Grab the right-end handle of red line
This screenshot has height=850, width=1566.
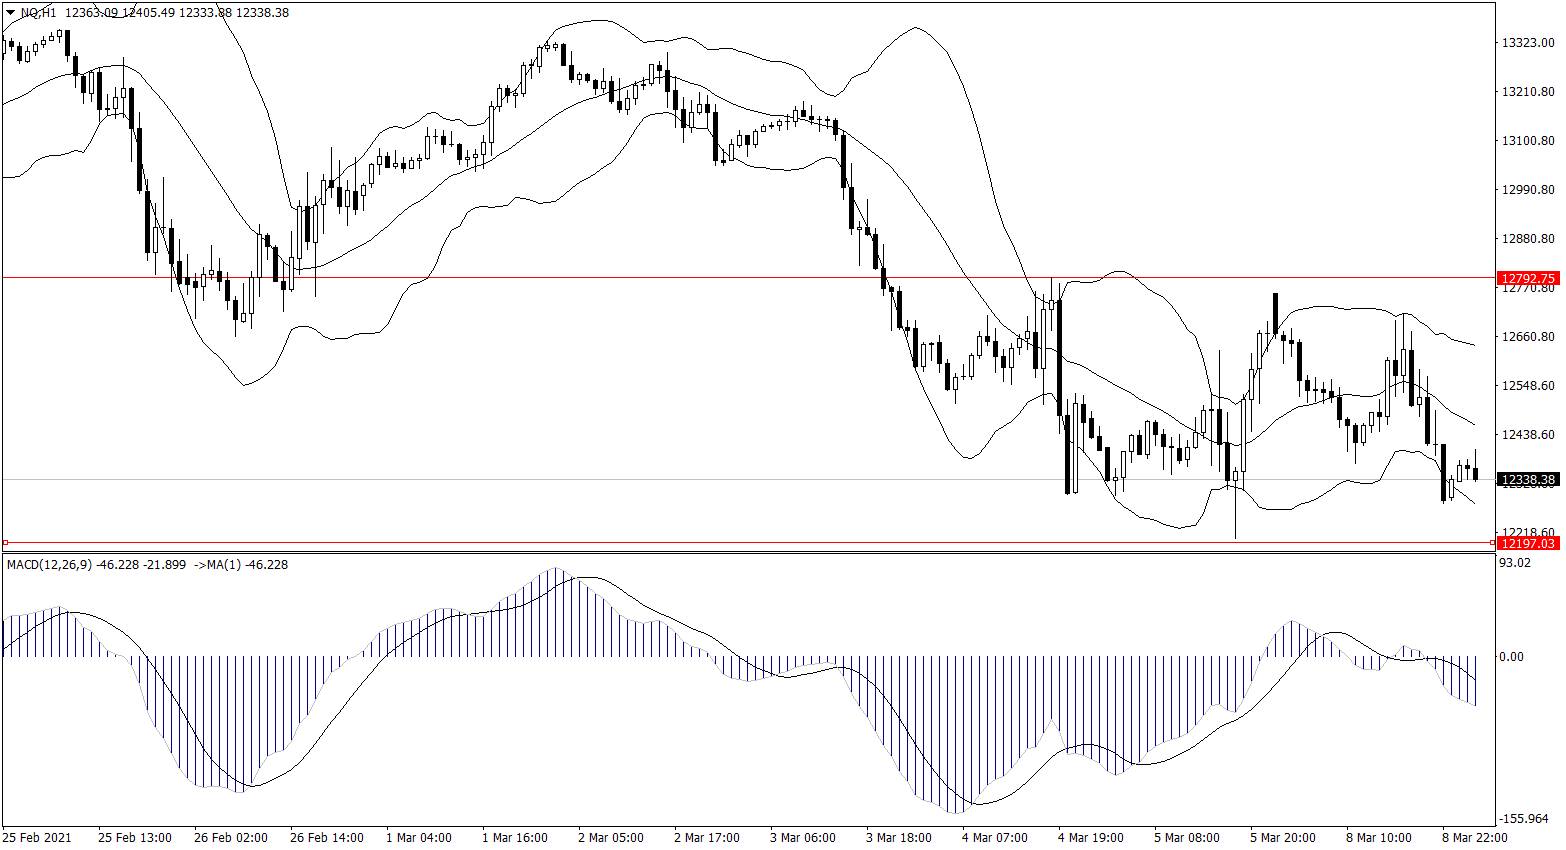coord(1493,543)
